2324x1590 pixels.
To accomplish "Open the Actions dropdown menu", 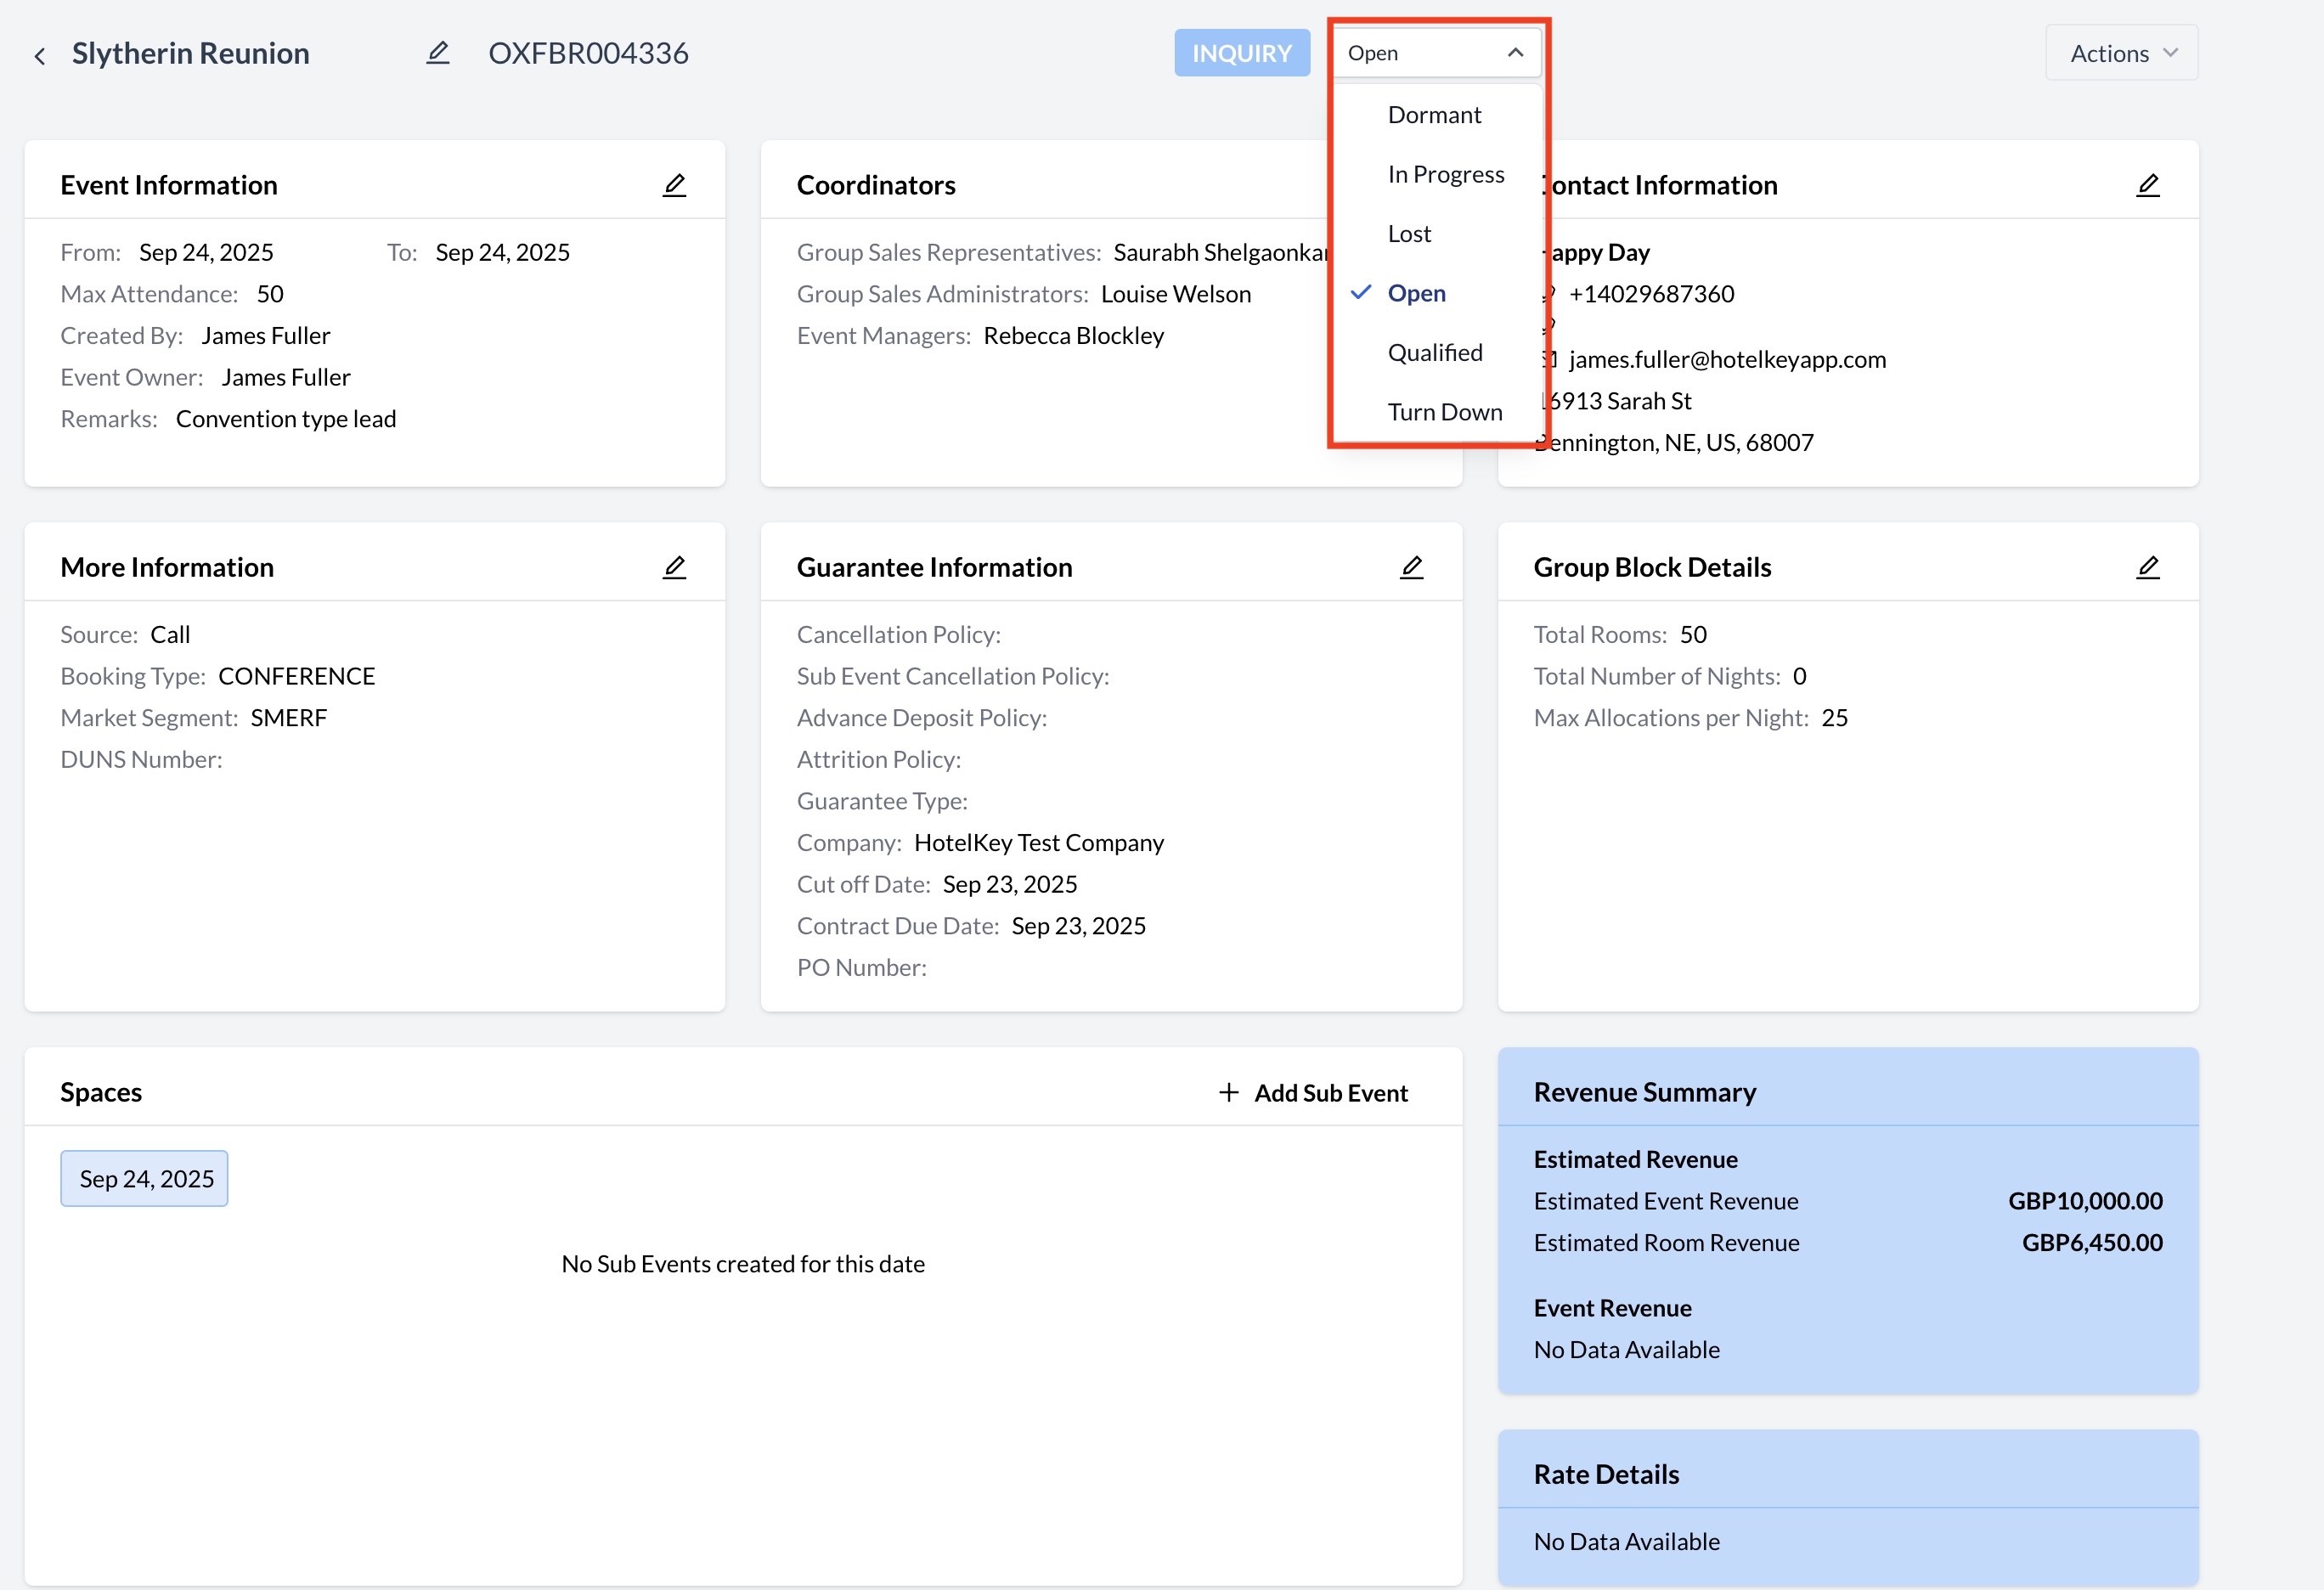I will (2121, 53).
